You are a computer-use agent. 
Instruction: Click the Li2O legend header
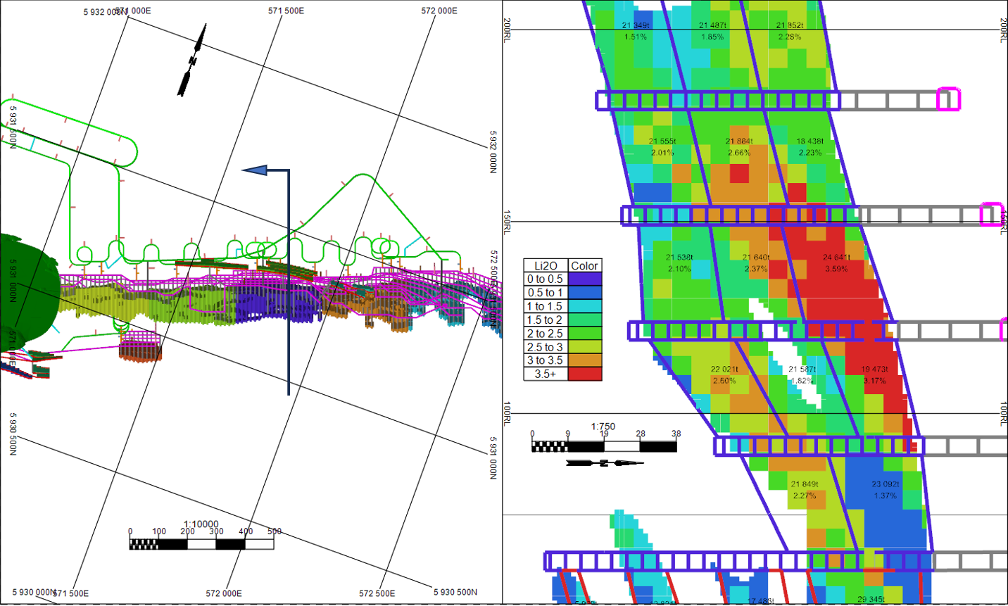(x=546, y=265)
